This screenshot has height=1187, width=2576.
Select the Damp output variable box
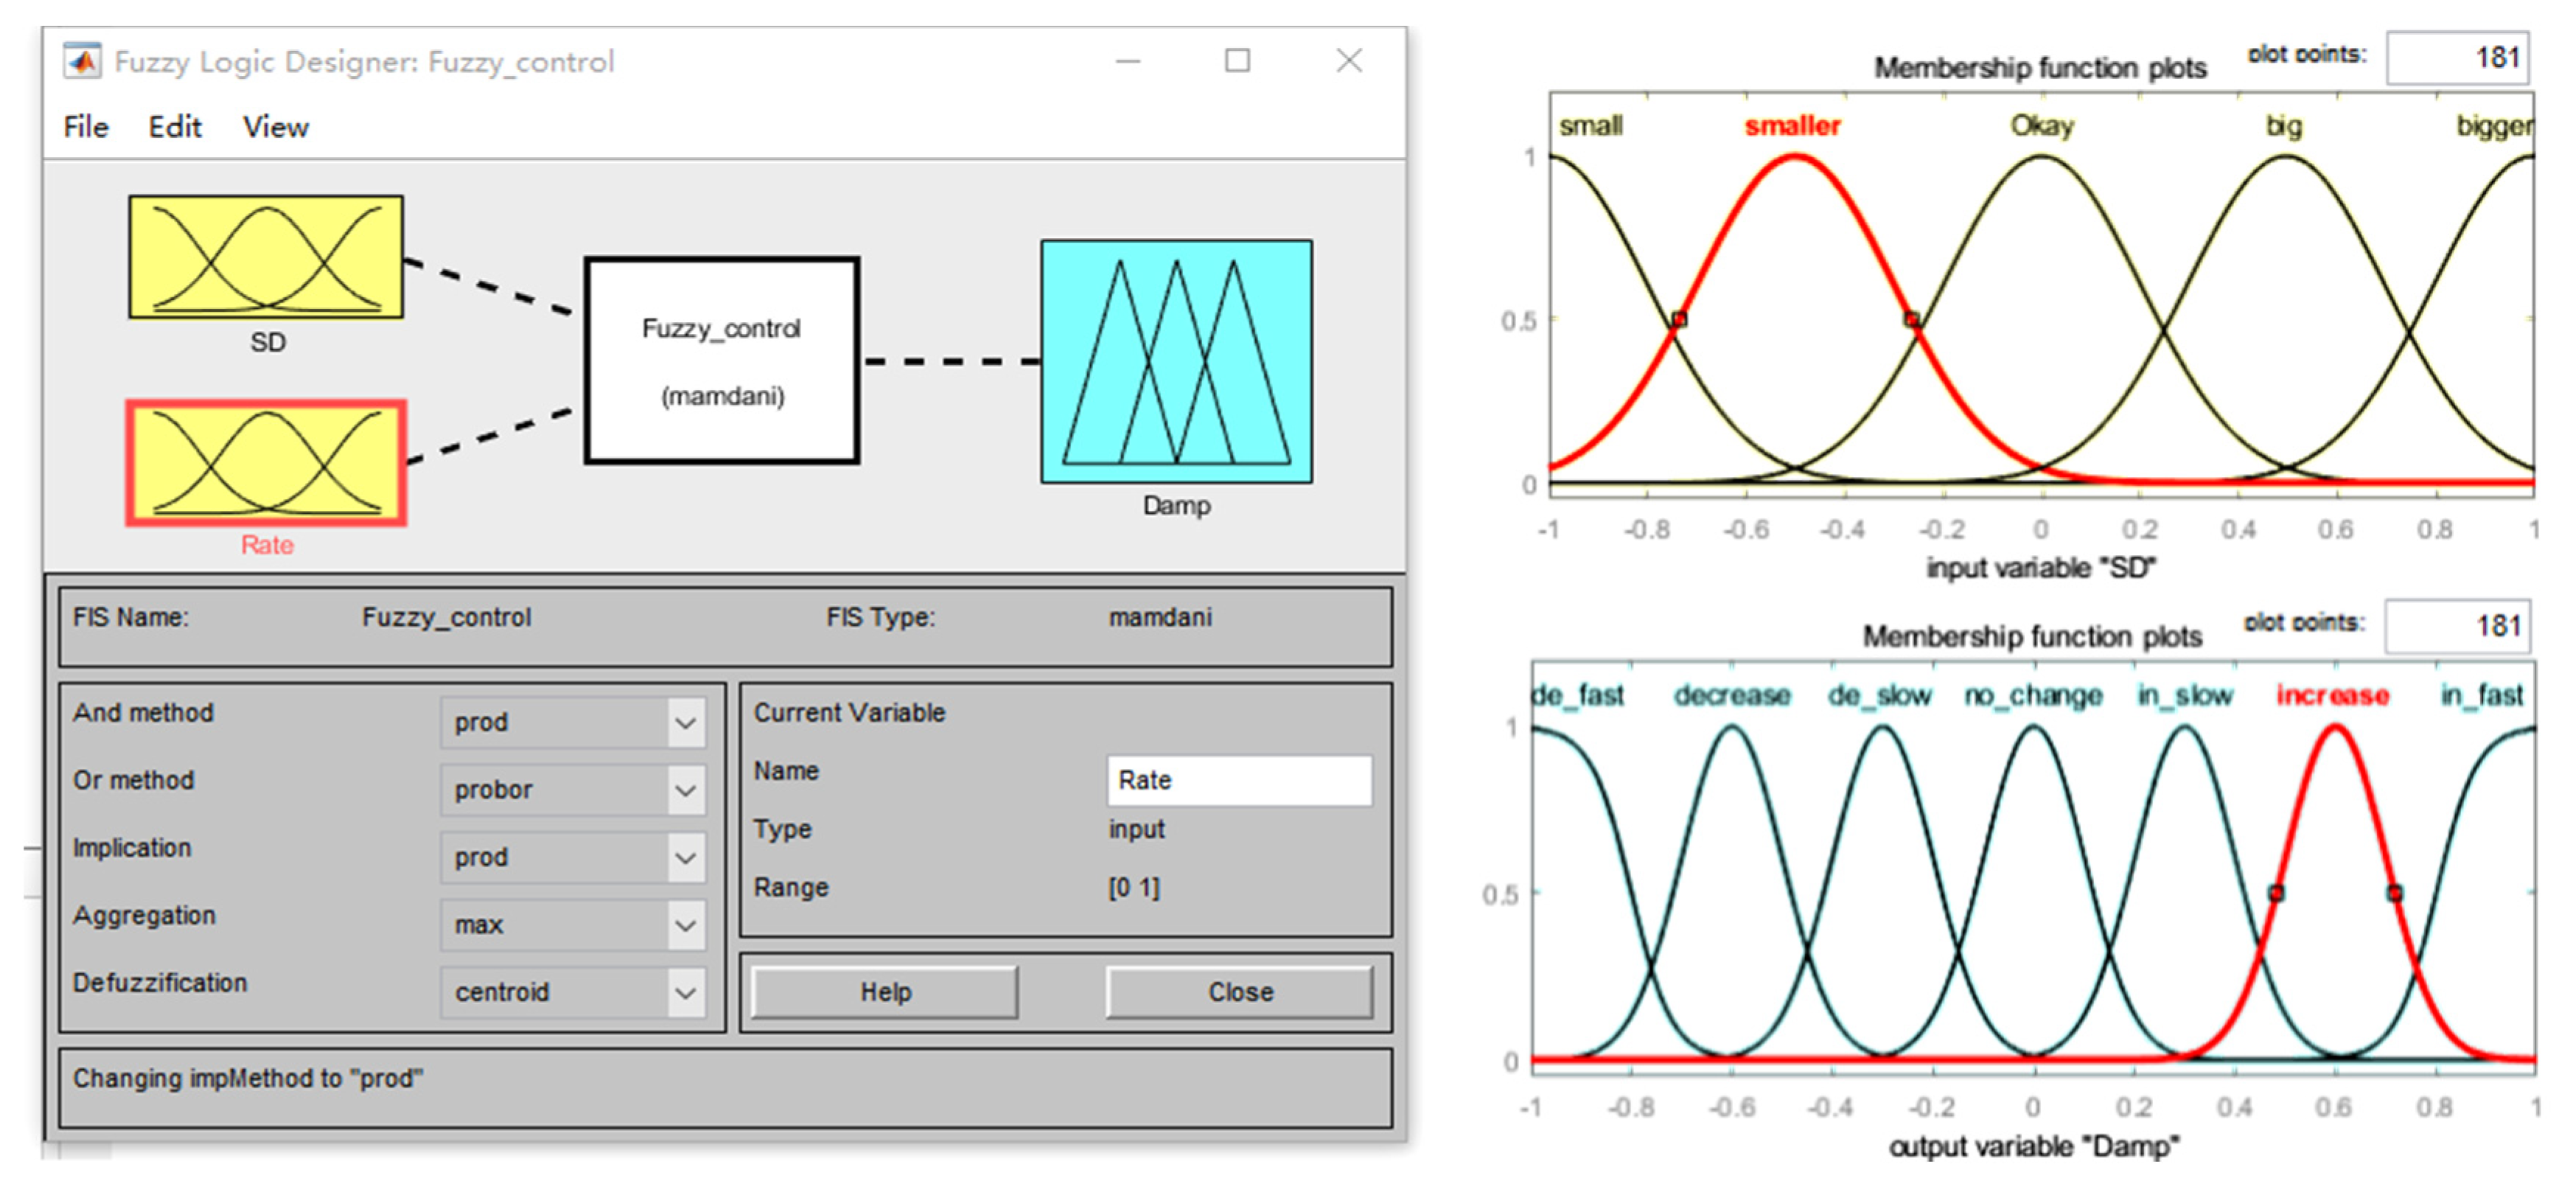coord(1176,361)
